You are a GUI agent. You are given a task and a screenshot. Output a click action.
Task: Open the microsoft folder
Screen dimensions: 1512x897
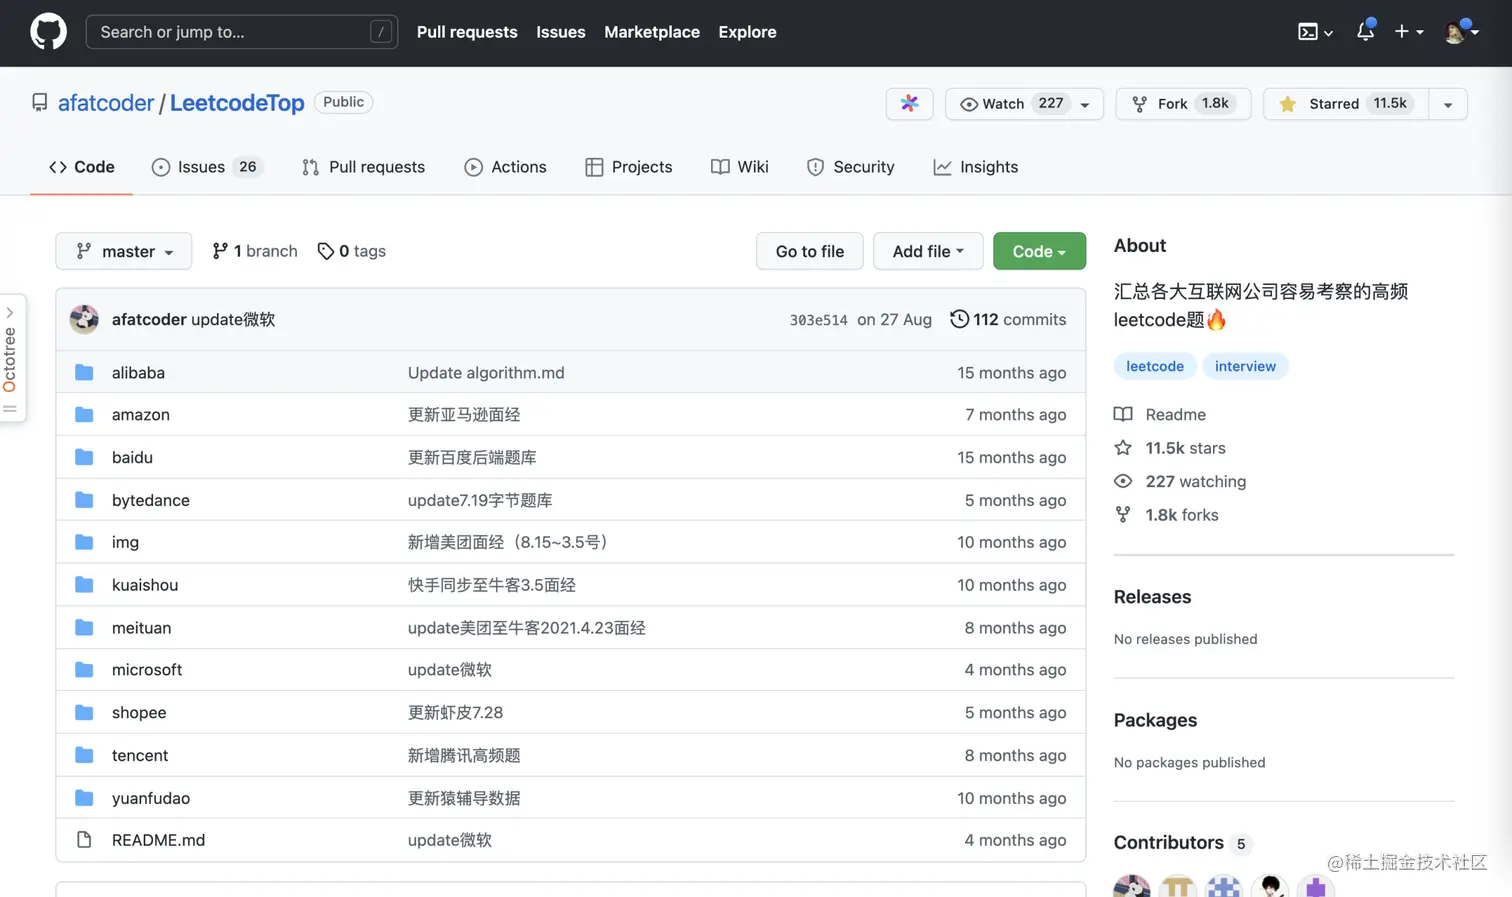[147, 670]
